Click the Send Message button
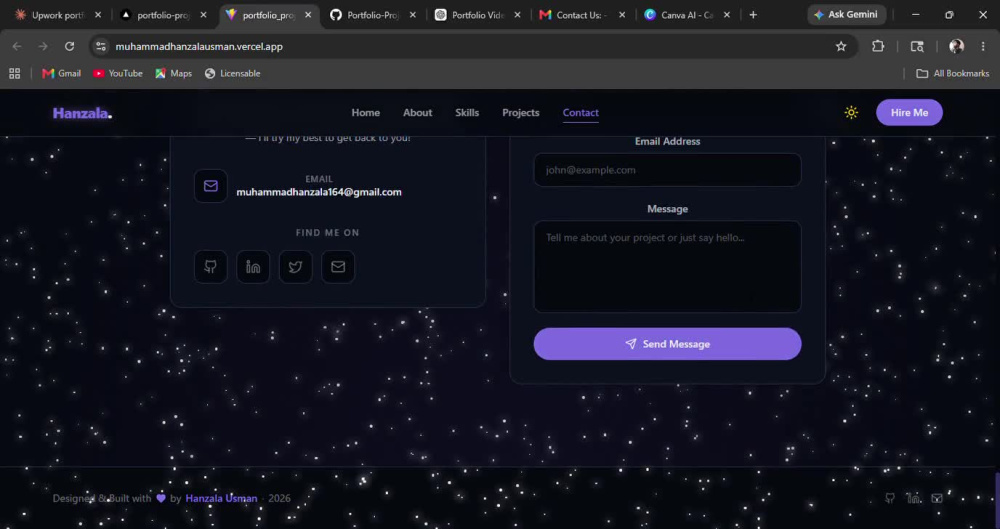 (667, 344)
